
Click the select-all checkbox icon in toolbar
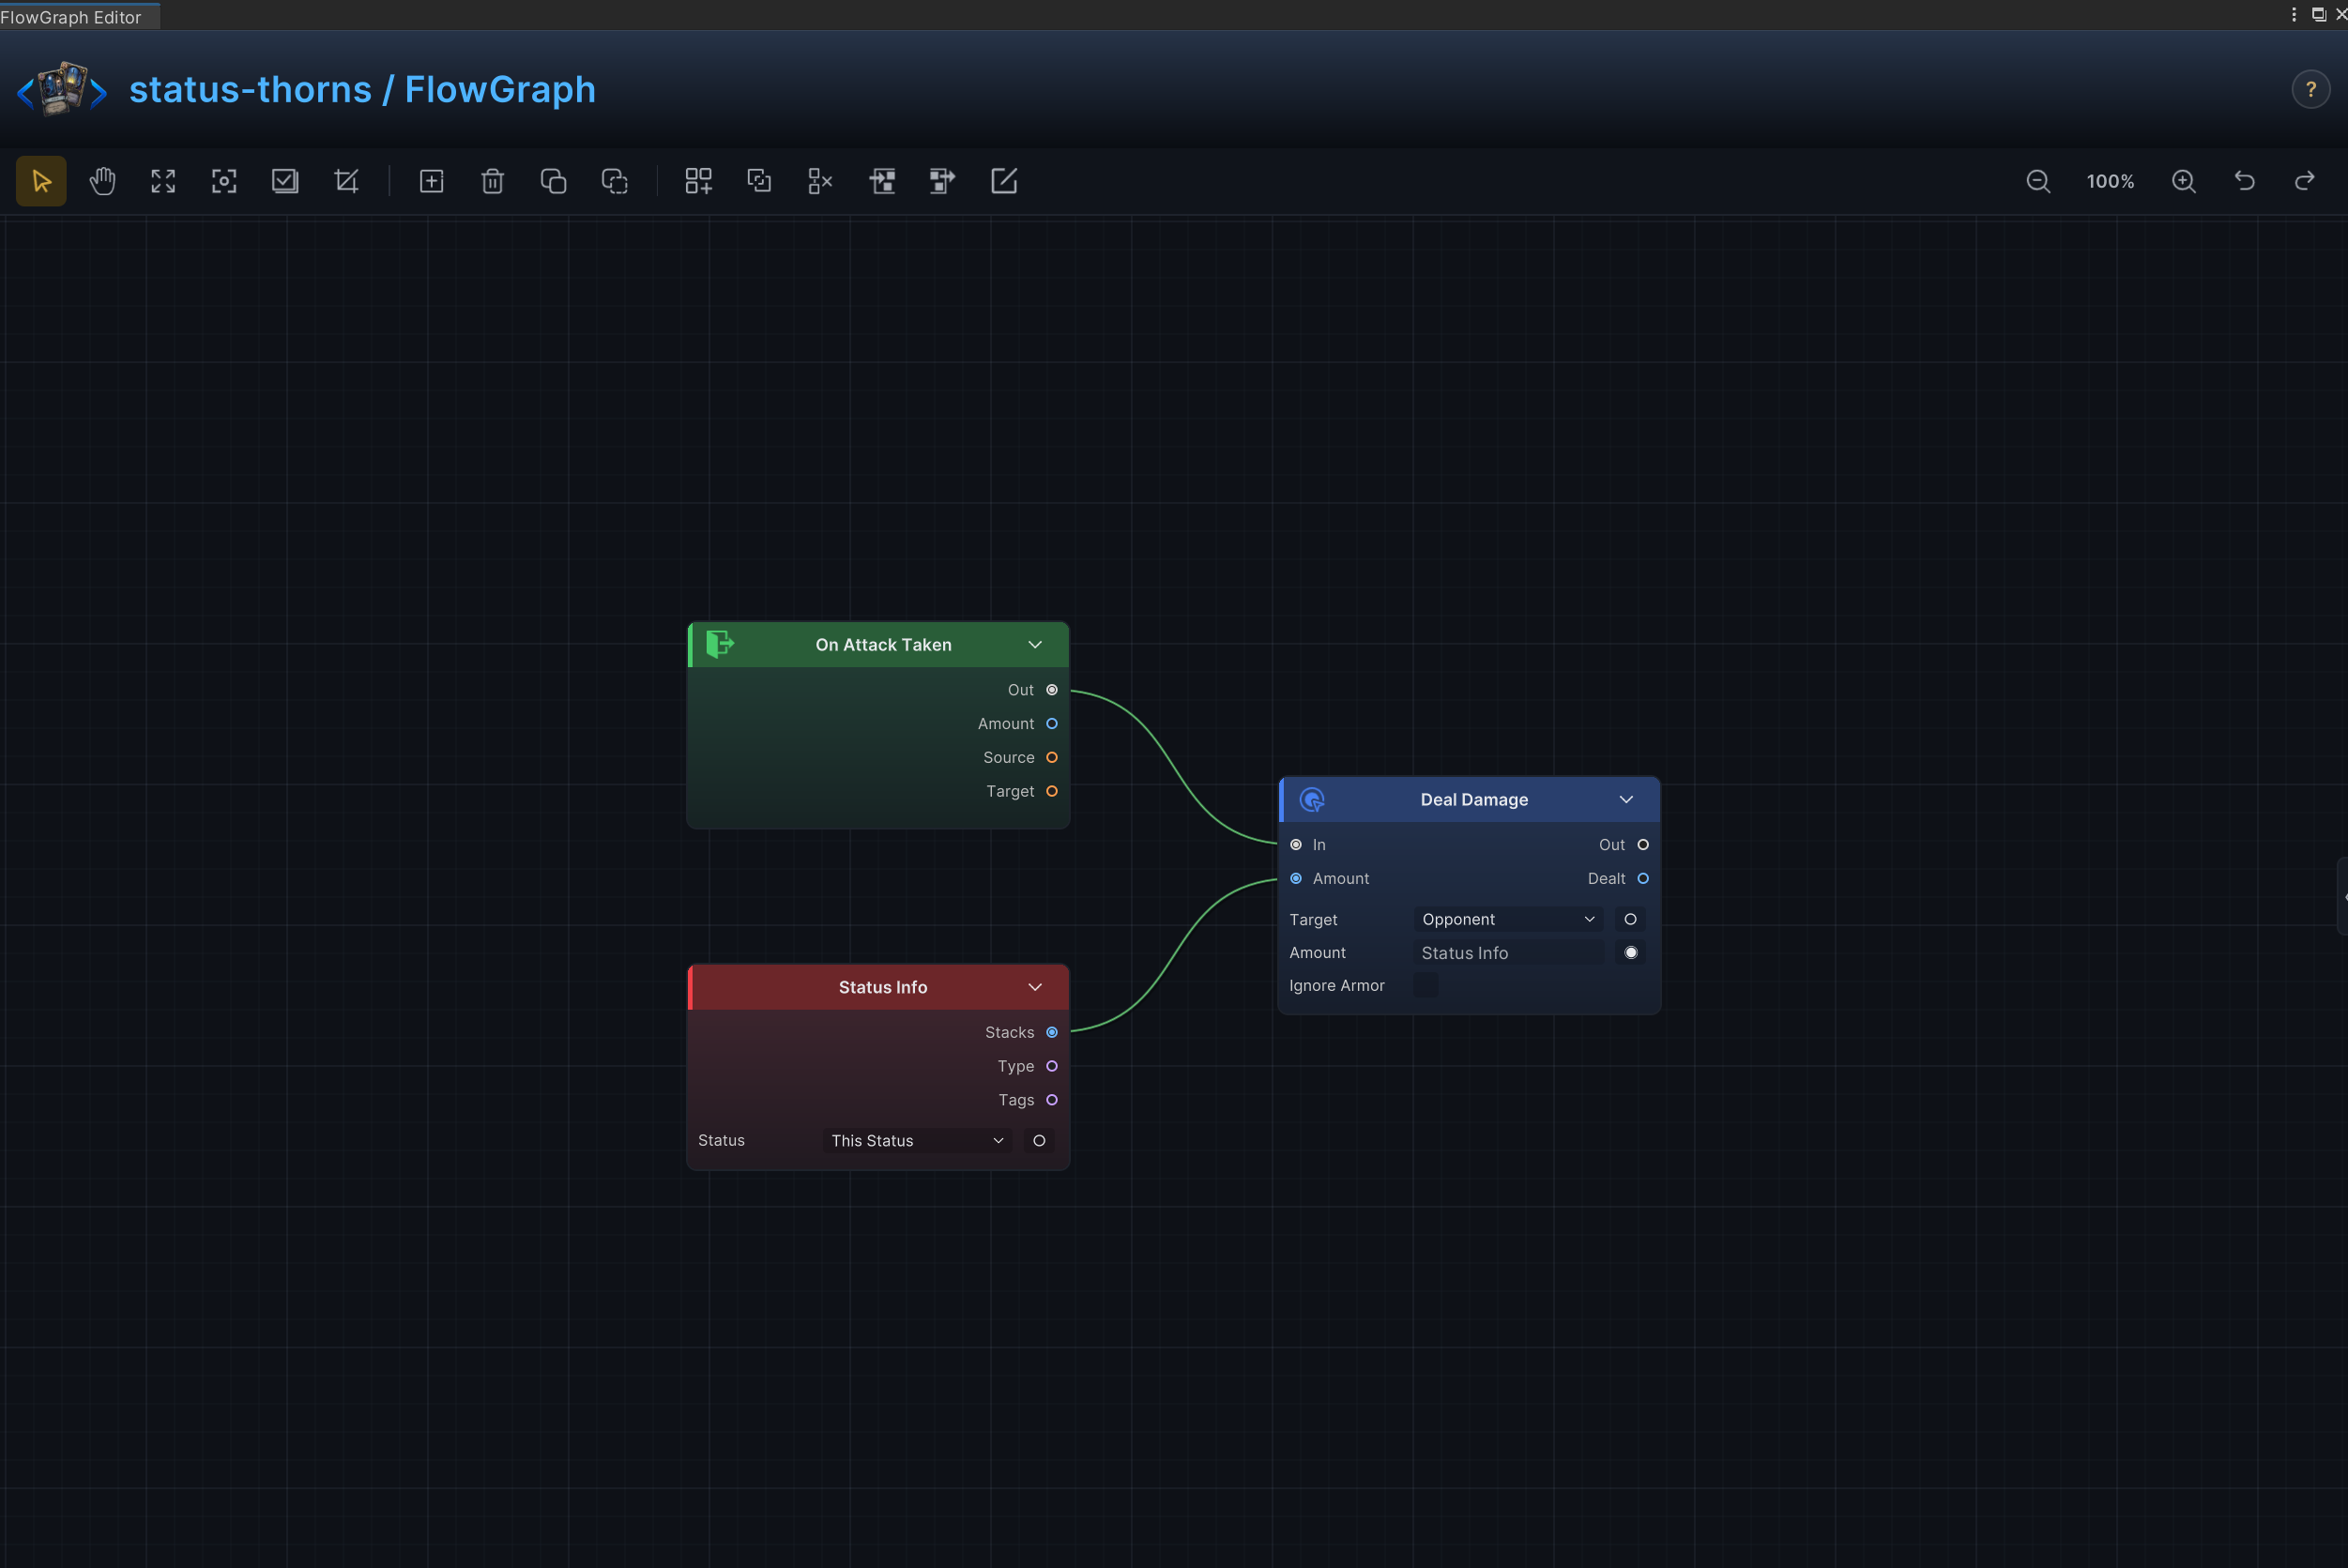(285, 181)
